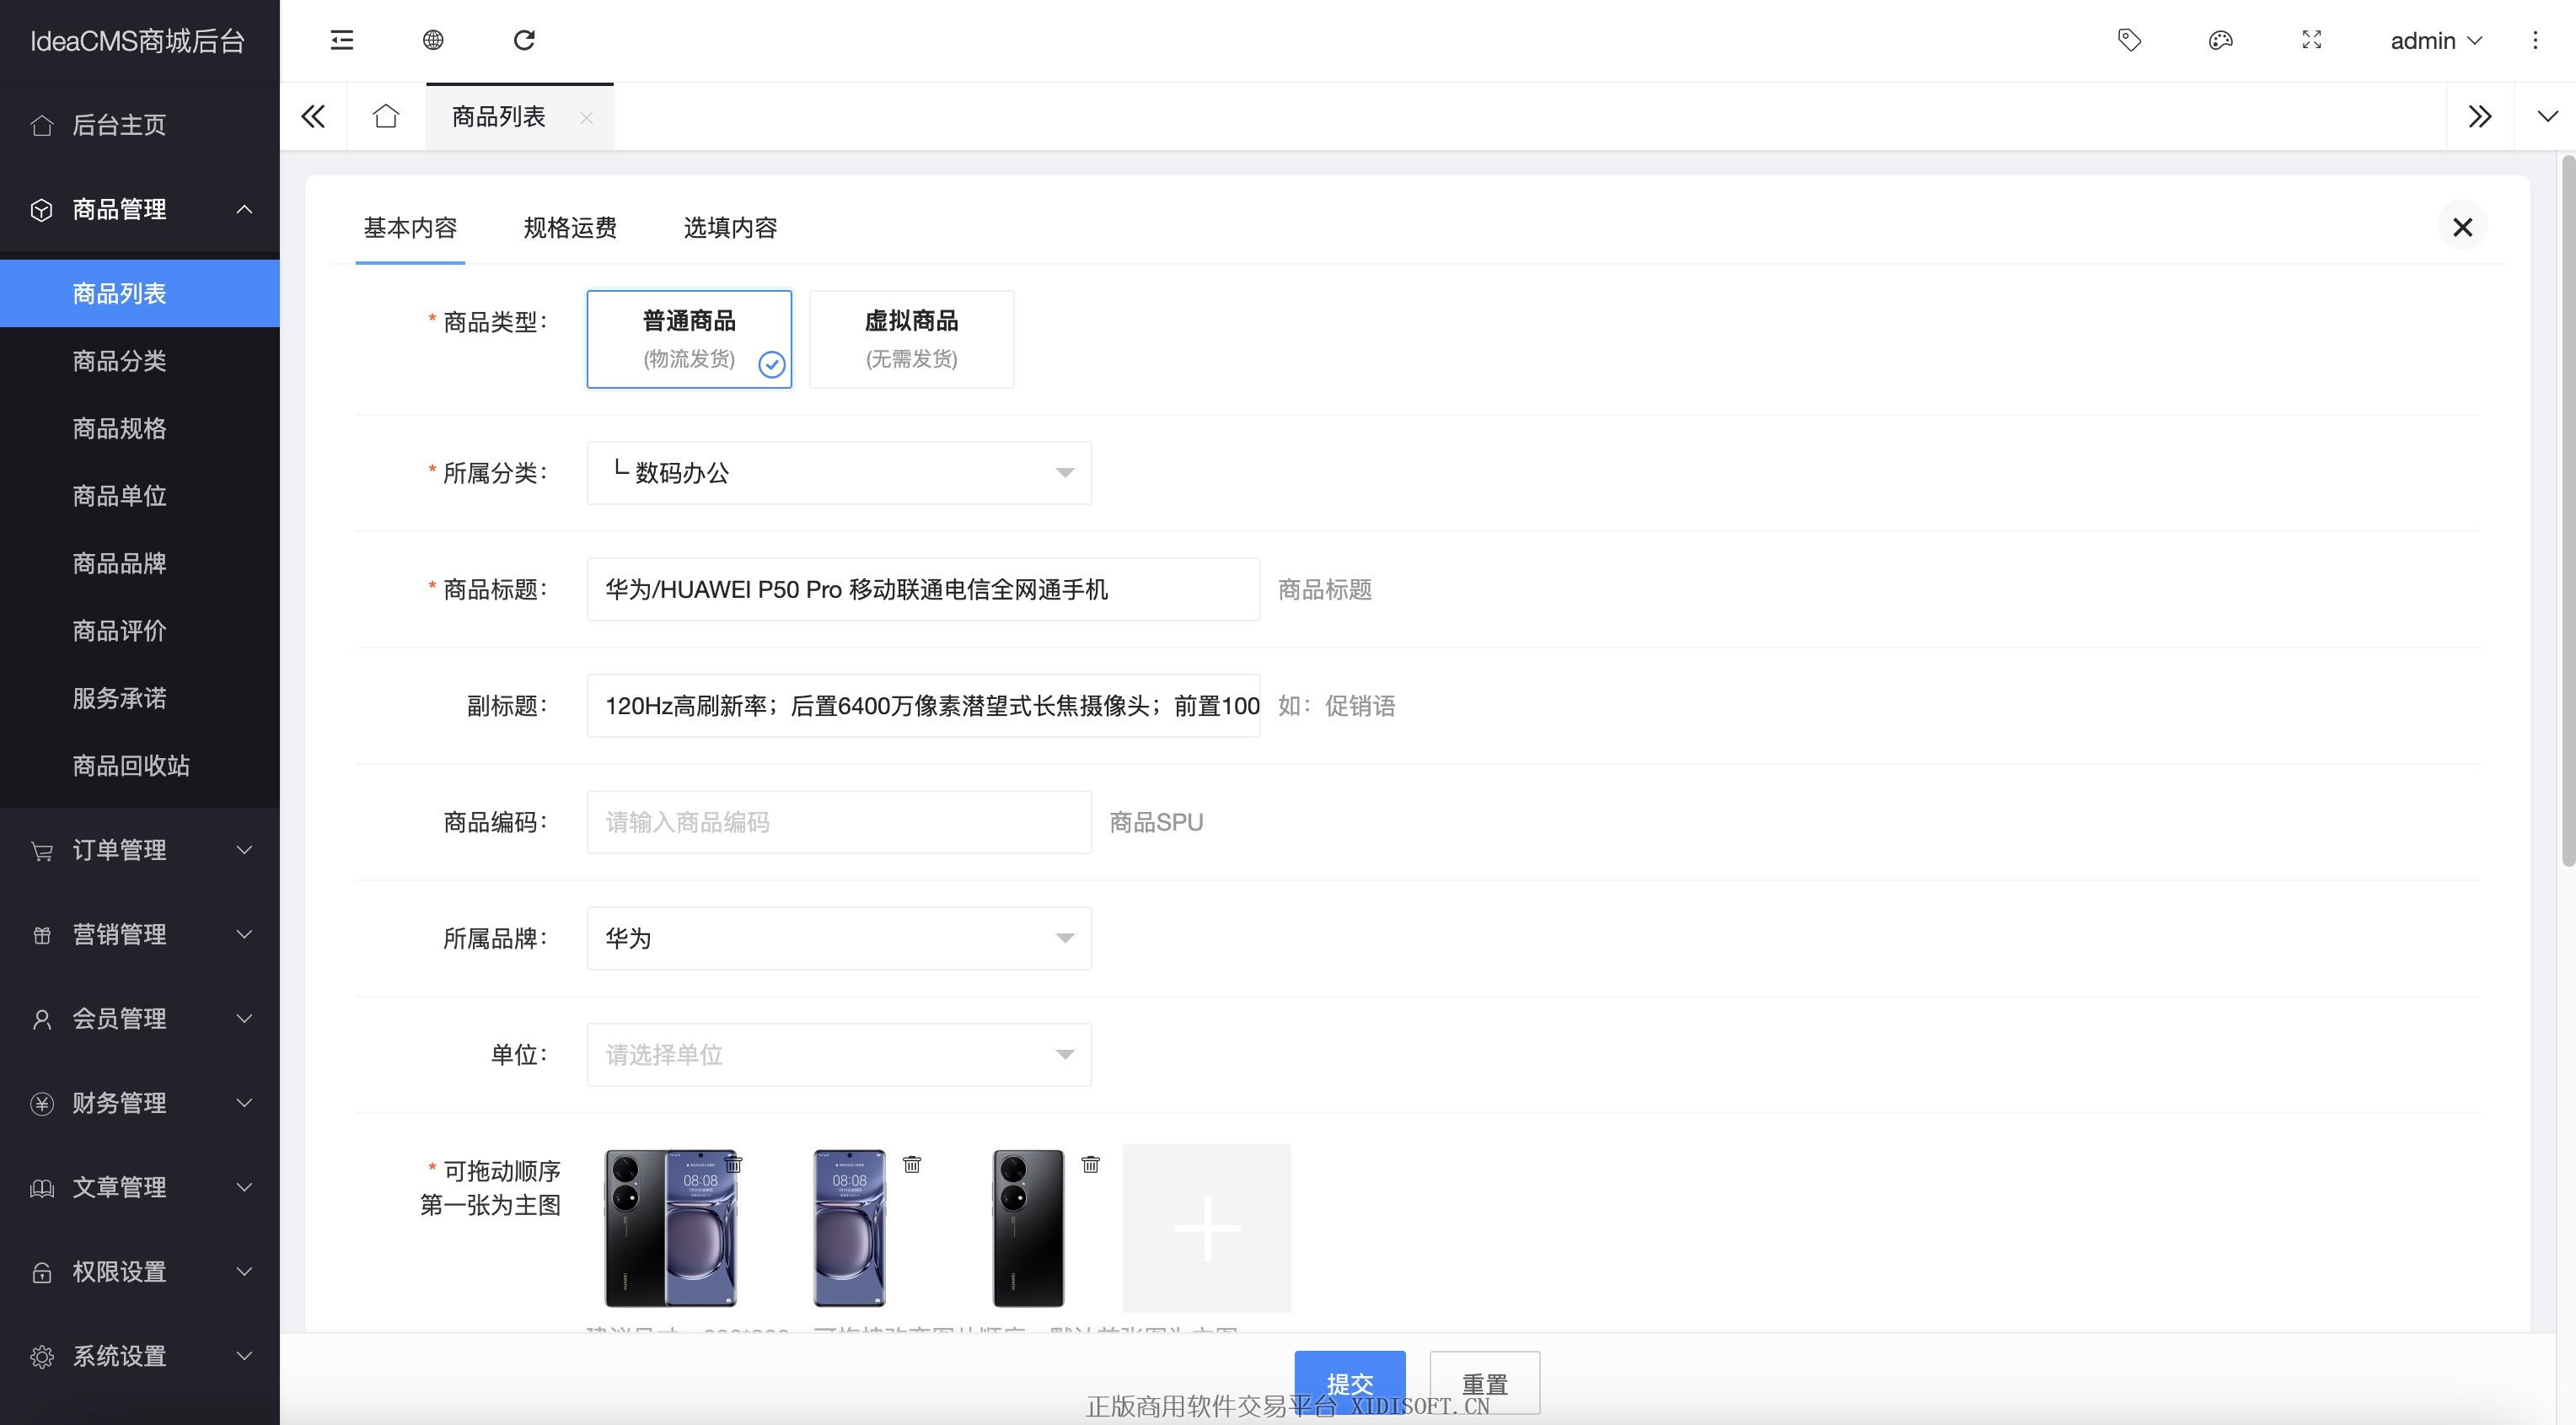The image size is (2576, 1425).
Task: Expand the 文章管理 menu chevron
Action: click(x=244, y=1187)
